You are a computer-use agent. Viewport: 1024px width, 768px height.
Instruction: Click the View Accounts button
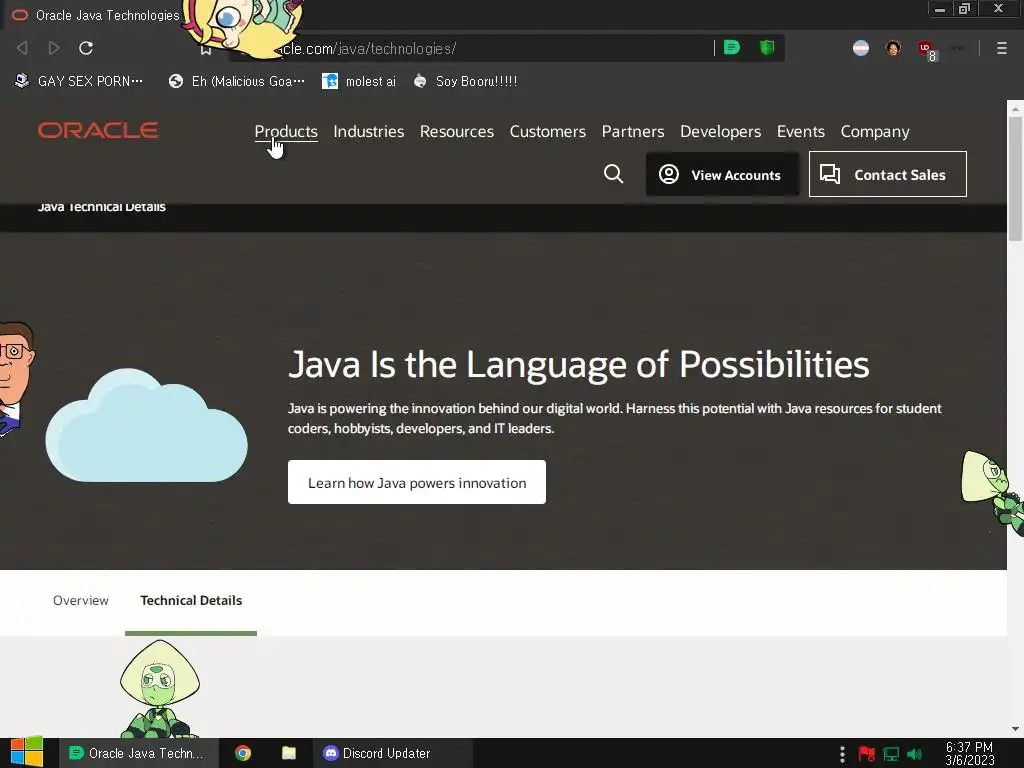coord(722,174)
